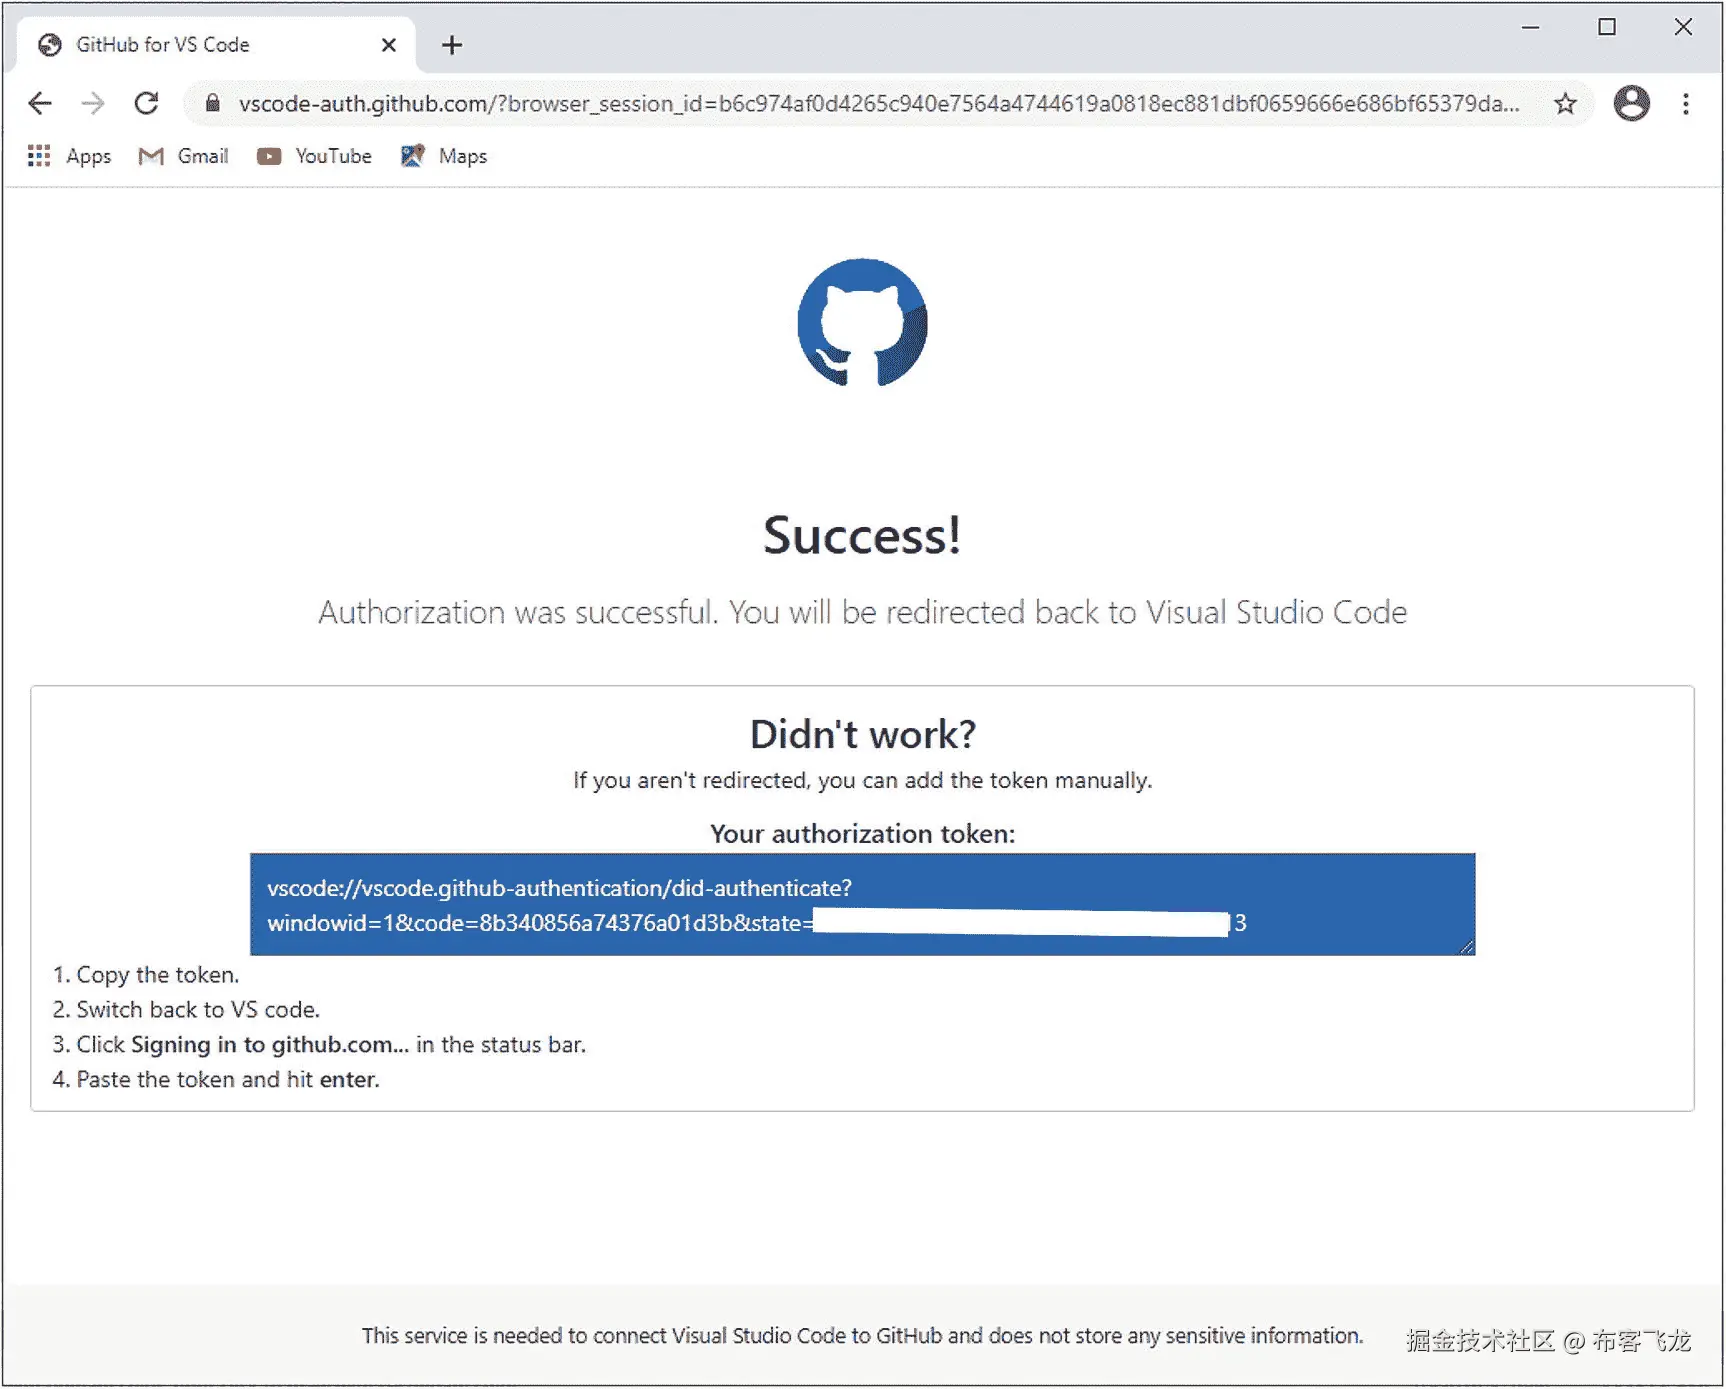Minimize the Chrome window

tap(1530, 28)
